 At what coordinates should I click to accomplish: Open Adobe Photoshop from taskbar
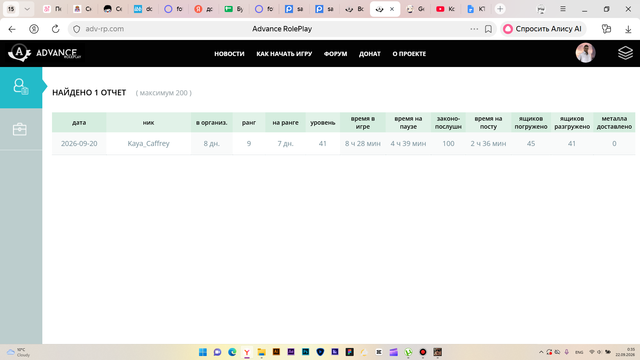pos(306,351)
